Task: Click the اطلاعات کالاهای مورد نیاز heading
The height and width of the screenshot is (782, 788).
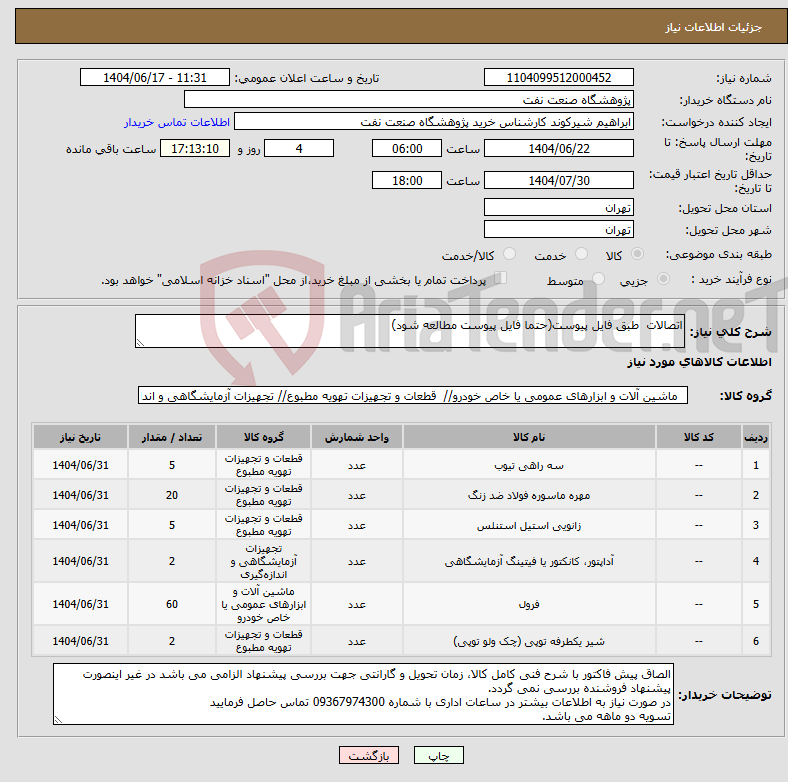Action: (x=699, y=362)
